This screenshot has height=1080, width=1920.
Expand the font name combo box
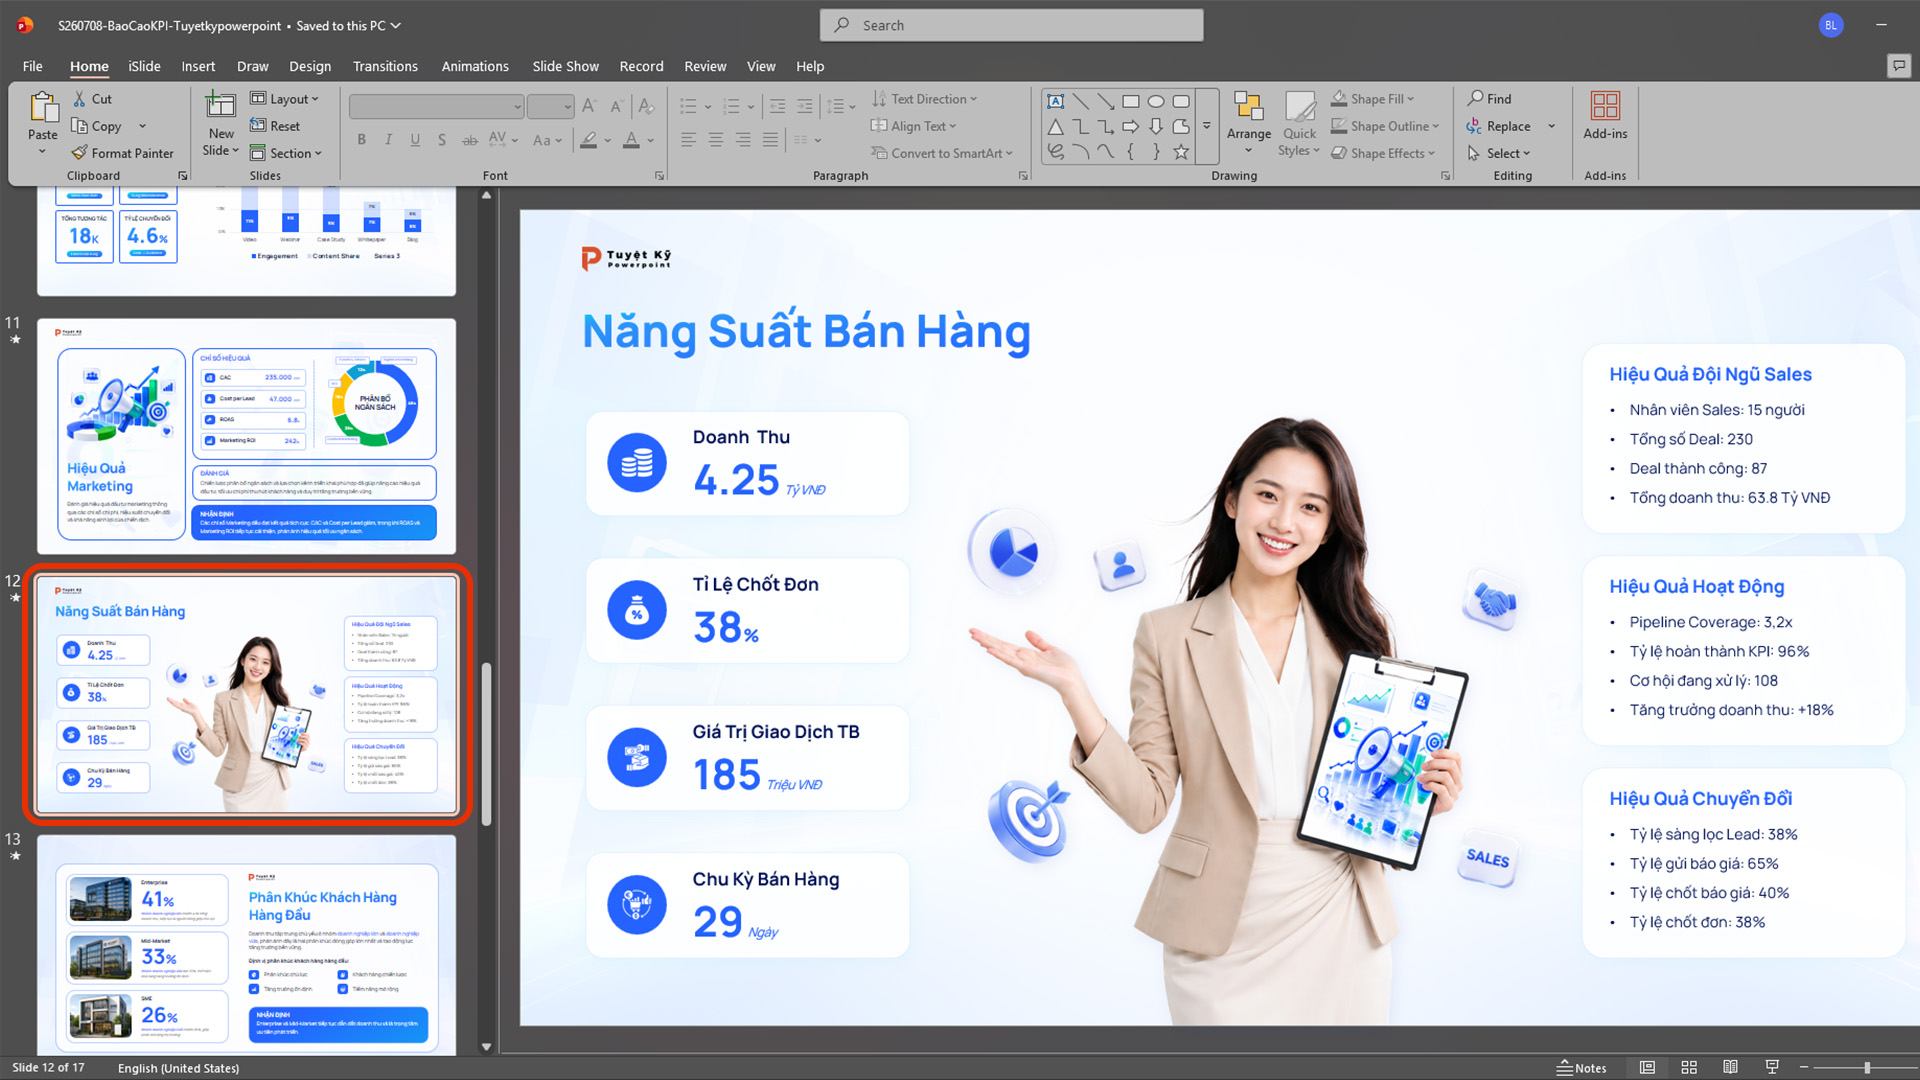tap(517, 106)
